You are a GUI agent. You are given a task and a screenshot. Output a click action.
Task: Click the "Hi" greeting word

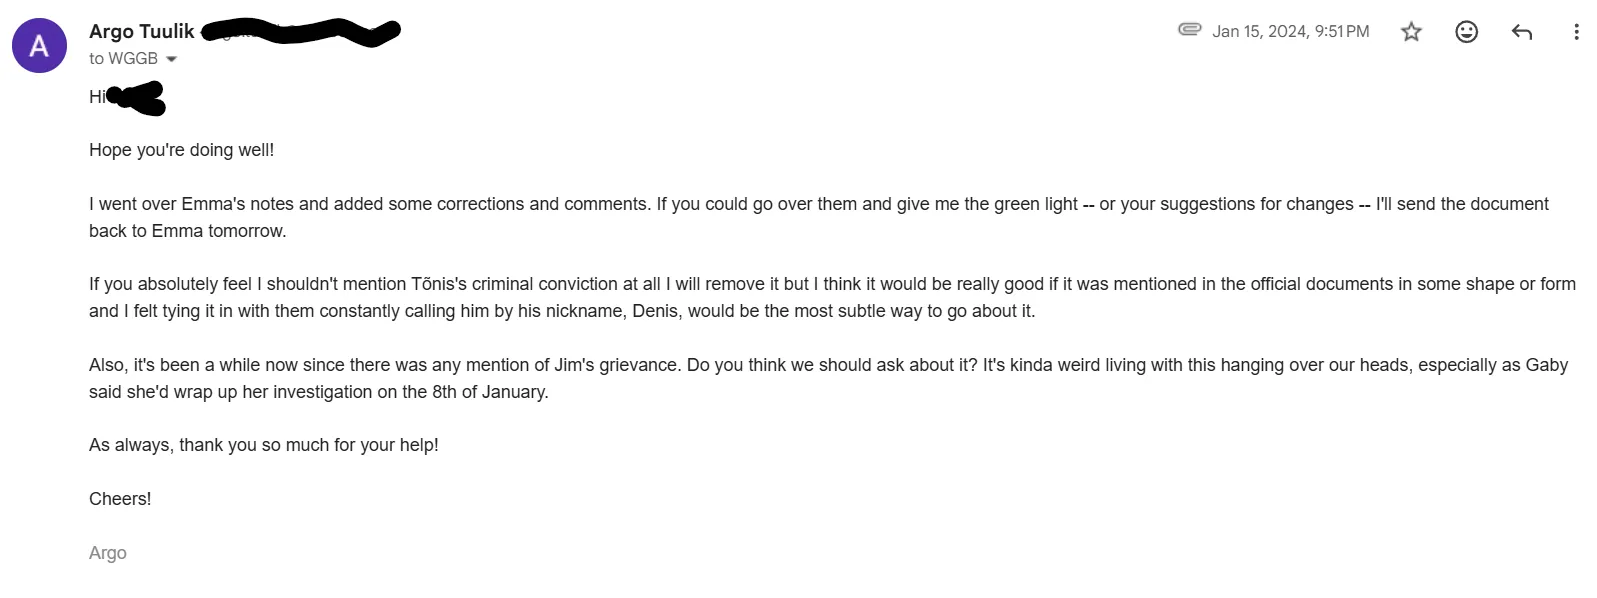[96, 97]
